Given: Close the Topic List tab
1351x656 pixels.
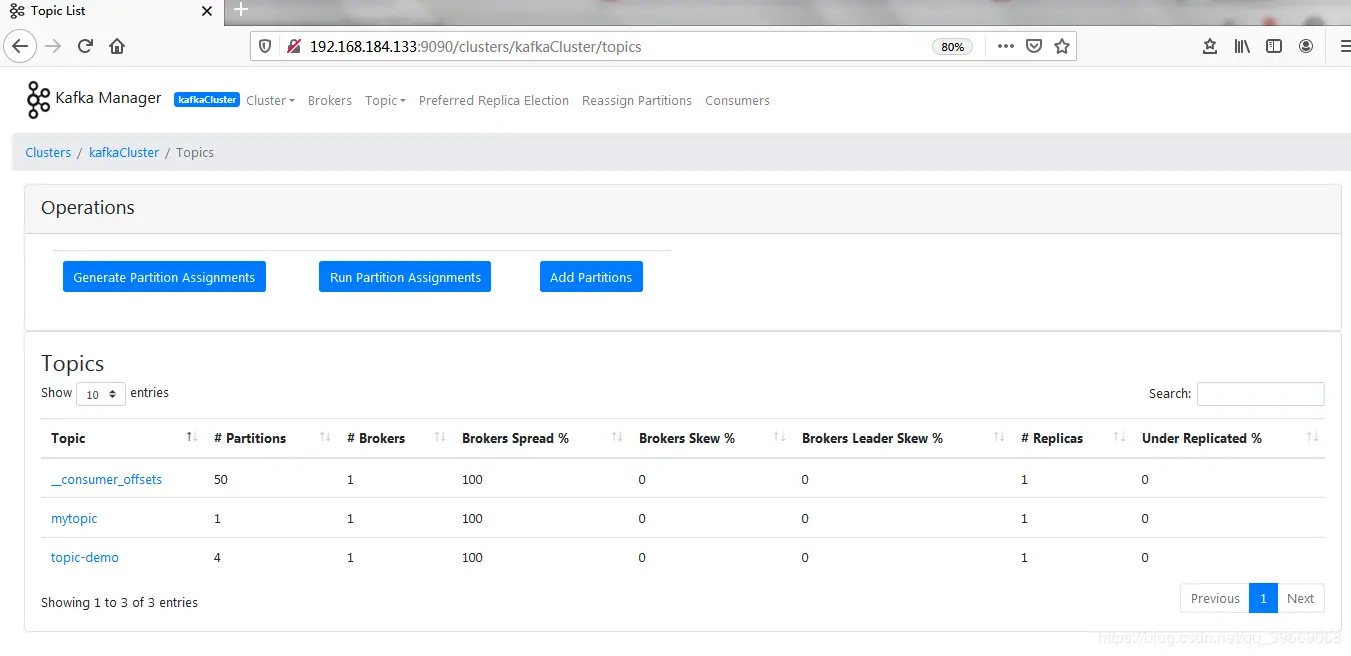Looking at the screenshot, I should coord(207,11).
